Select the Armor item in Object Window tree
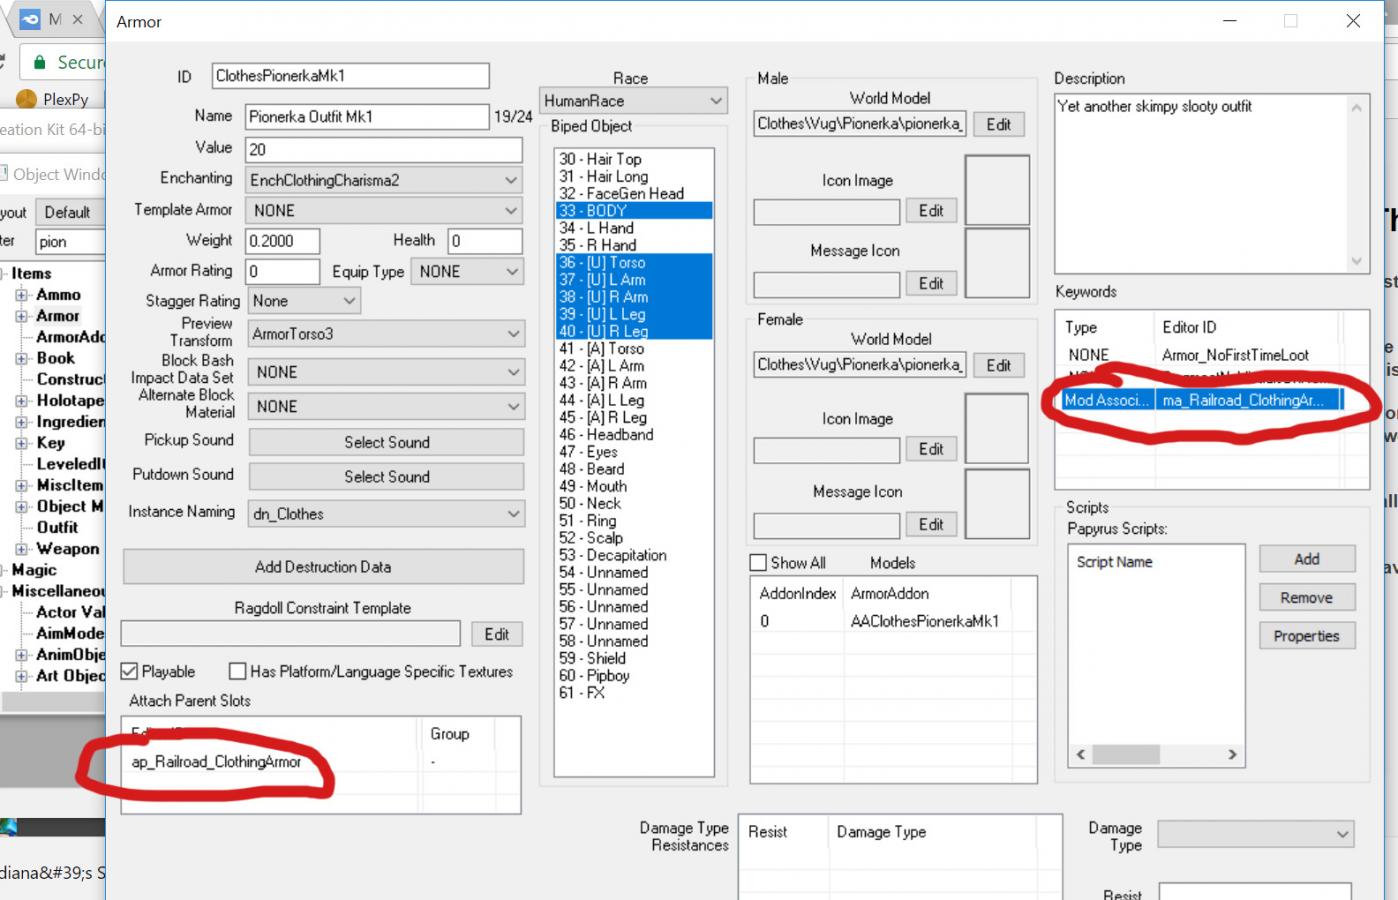Screen dimensions: 1398x900 pyautogui.click(x=58, y=316)
